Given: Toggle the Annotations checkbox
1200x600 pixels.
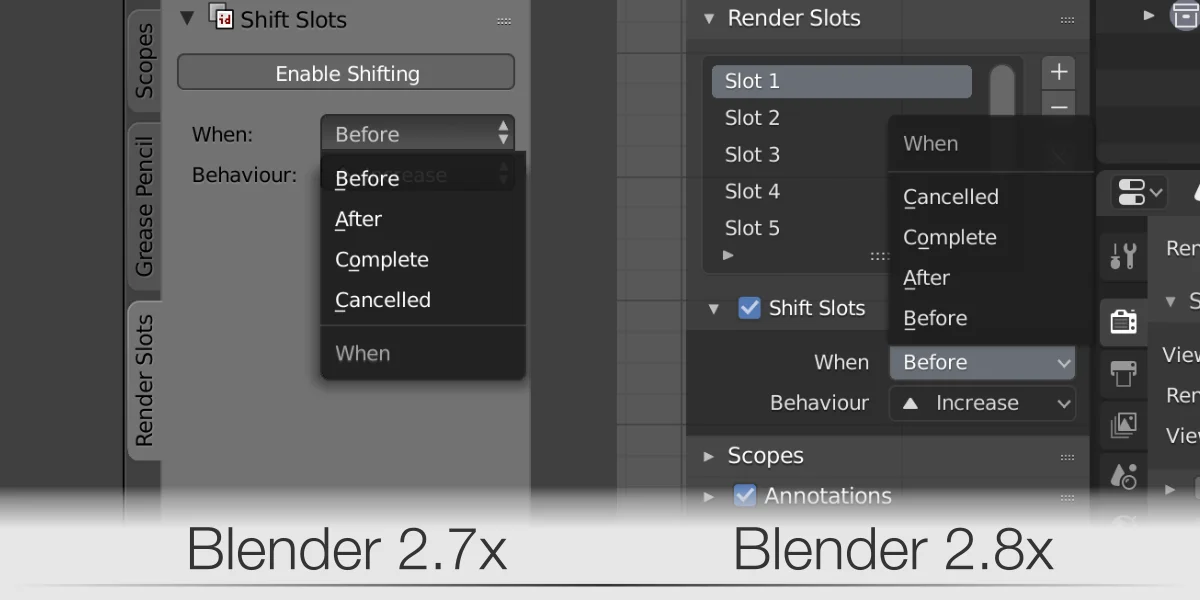Looking at the screenshot, I should point(745,495).
